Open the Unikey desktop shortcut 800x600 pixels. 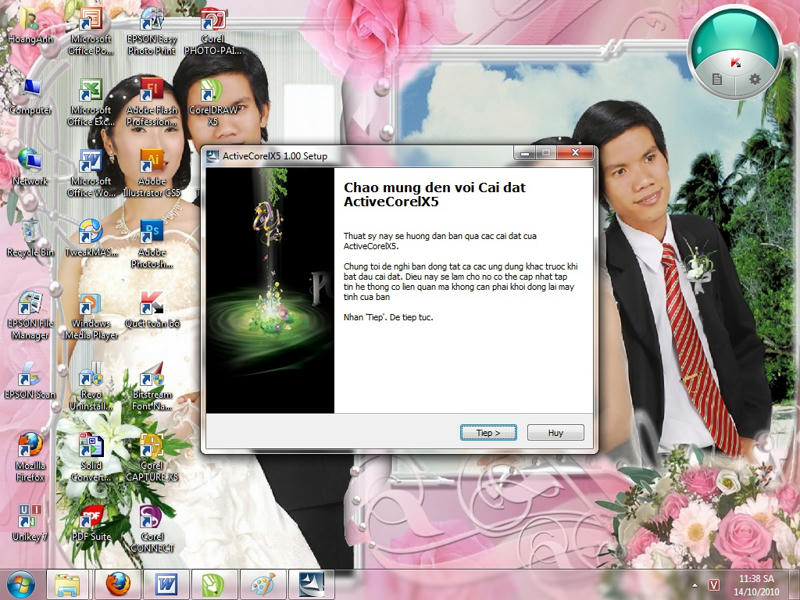point(30,517)
